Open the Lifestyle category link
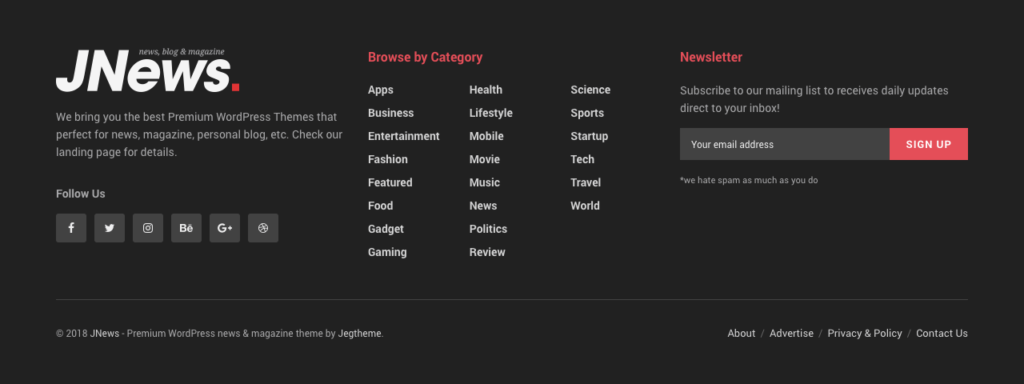1024x384 pixels. pyautogui.click(x=490, y=113)
